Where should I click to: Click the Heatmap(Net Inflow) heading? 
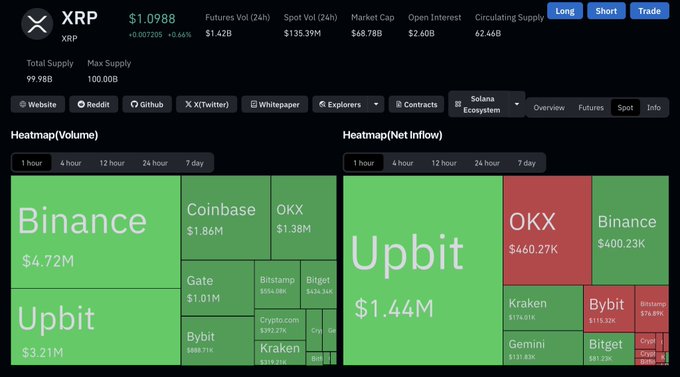(392, 135)
